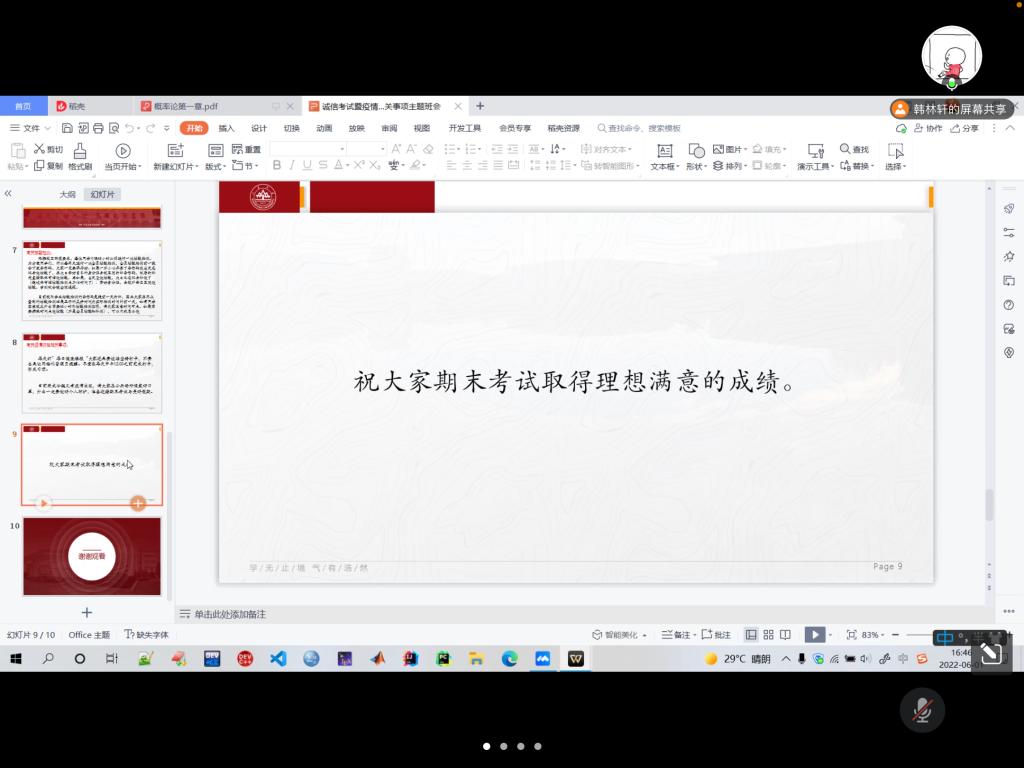1024x768 pixels.
Task: Click the zoom slider in status bar
Action: pos(915,635)
